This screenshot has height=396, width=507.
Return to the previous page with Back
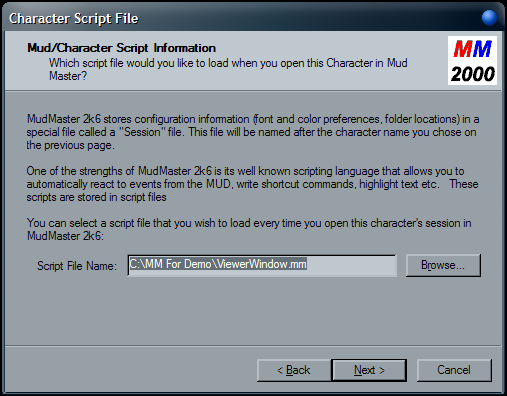(294, 370)
